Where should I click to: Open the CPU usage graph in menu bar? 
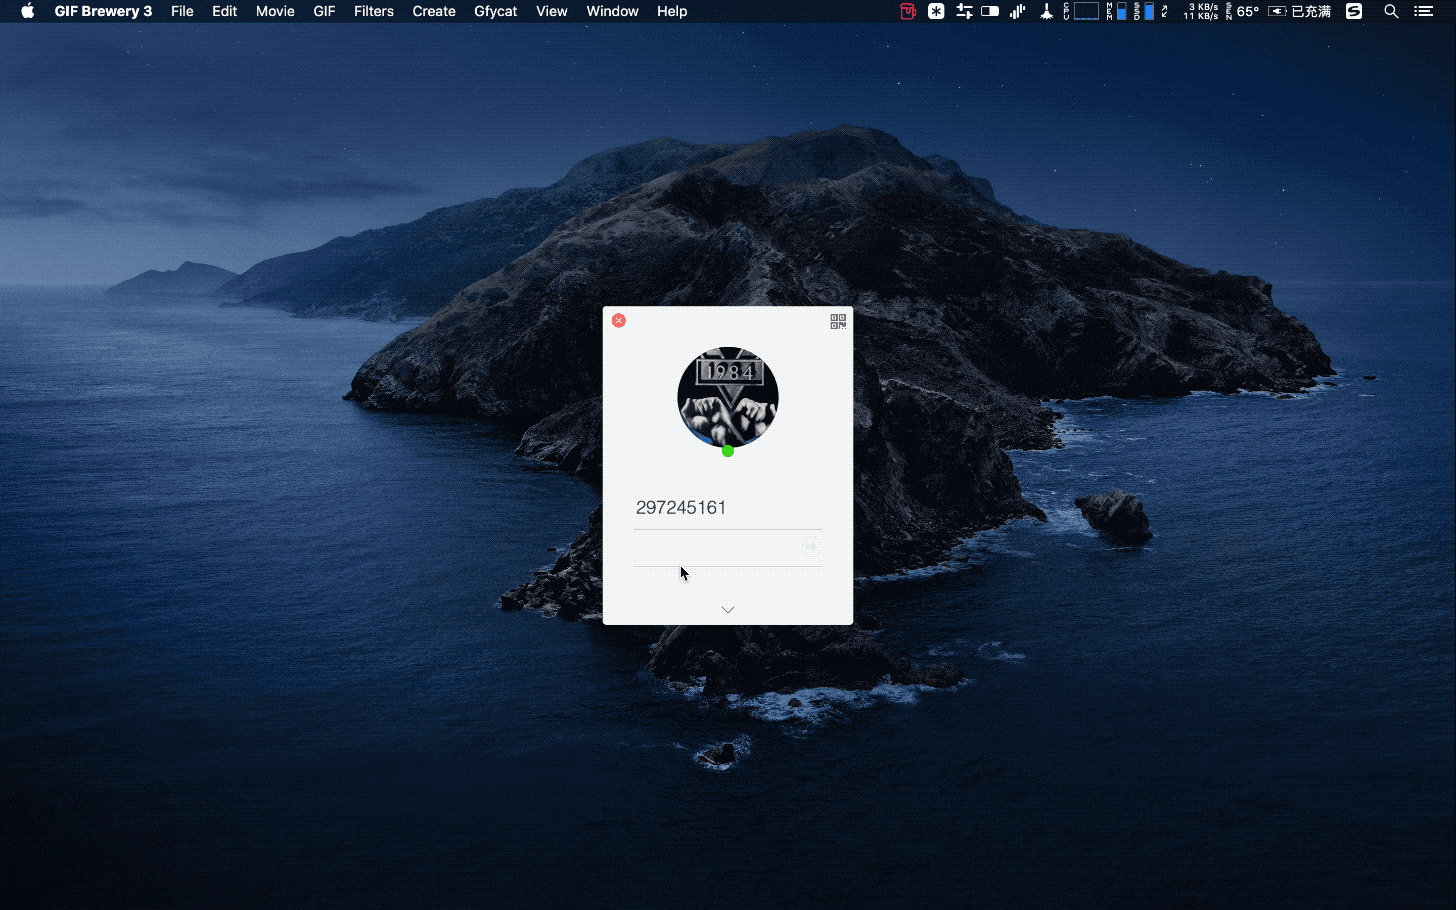click(x=1081, y=11)
